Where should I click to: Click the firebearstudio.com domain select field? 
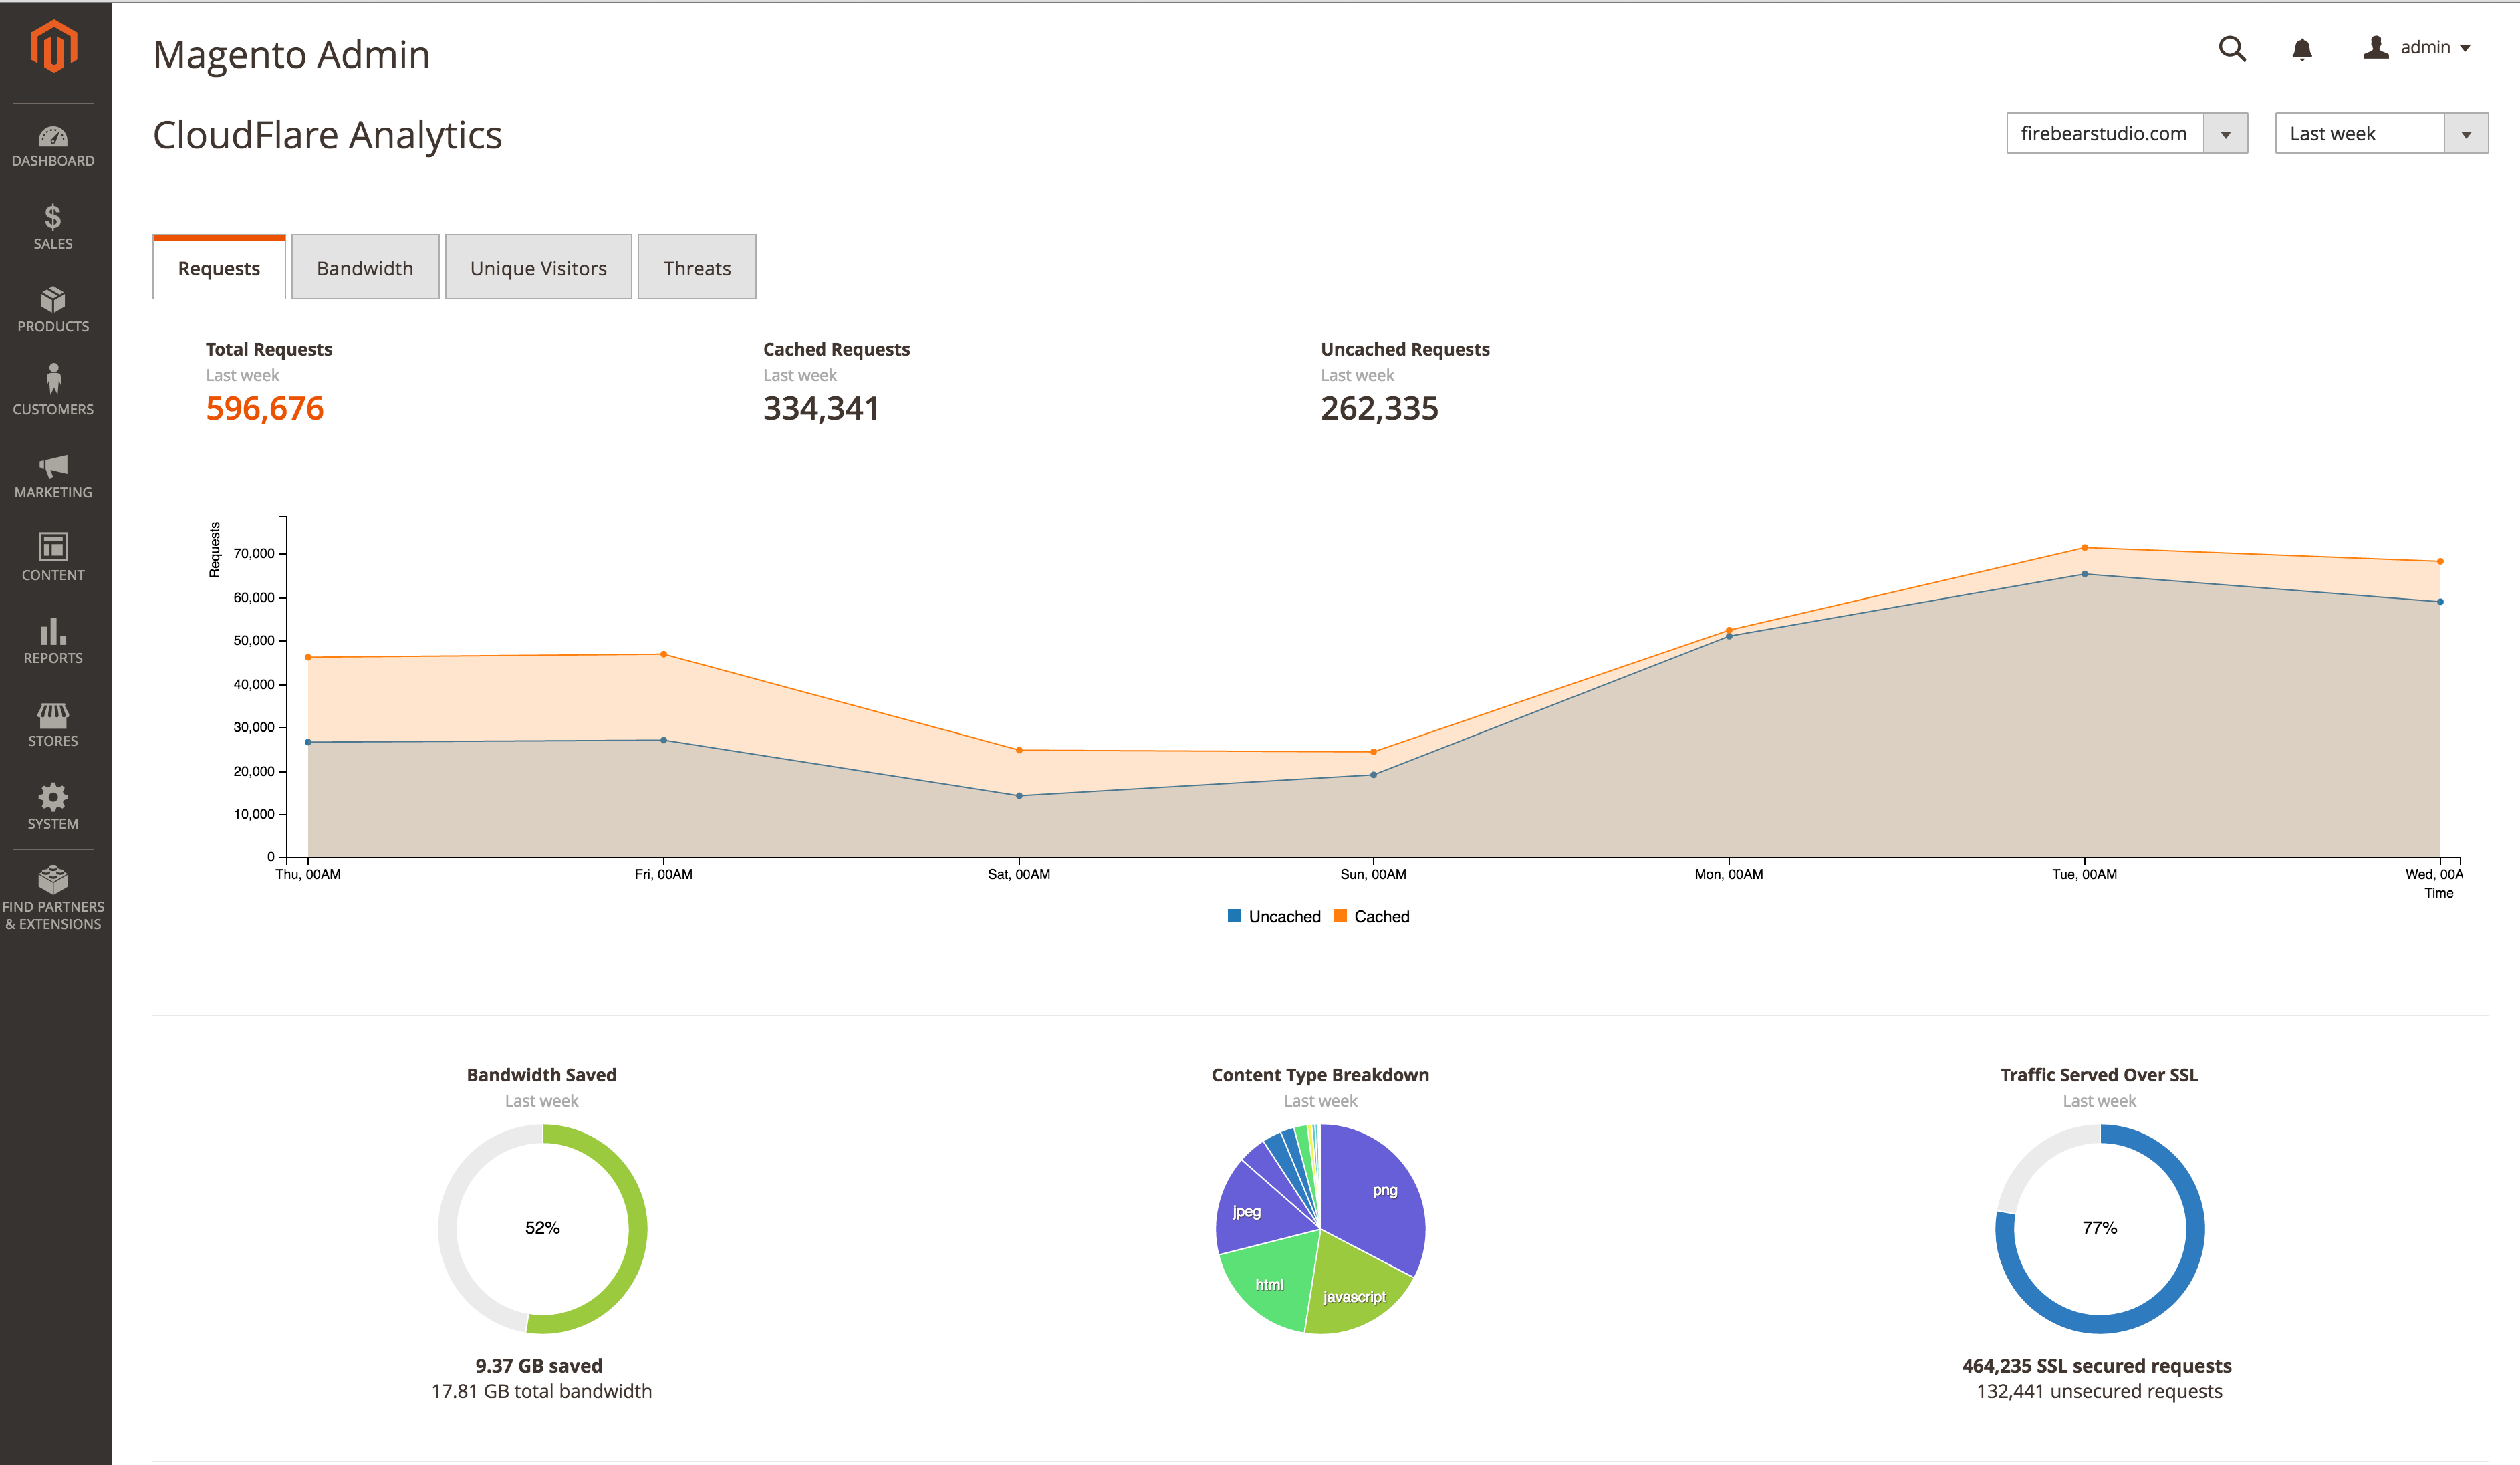pyautogui.click(x=2127, y=134)
